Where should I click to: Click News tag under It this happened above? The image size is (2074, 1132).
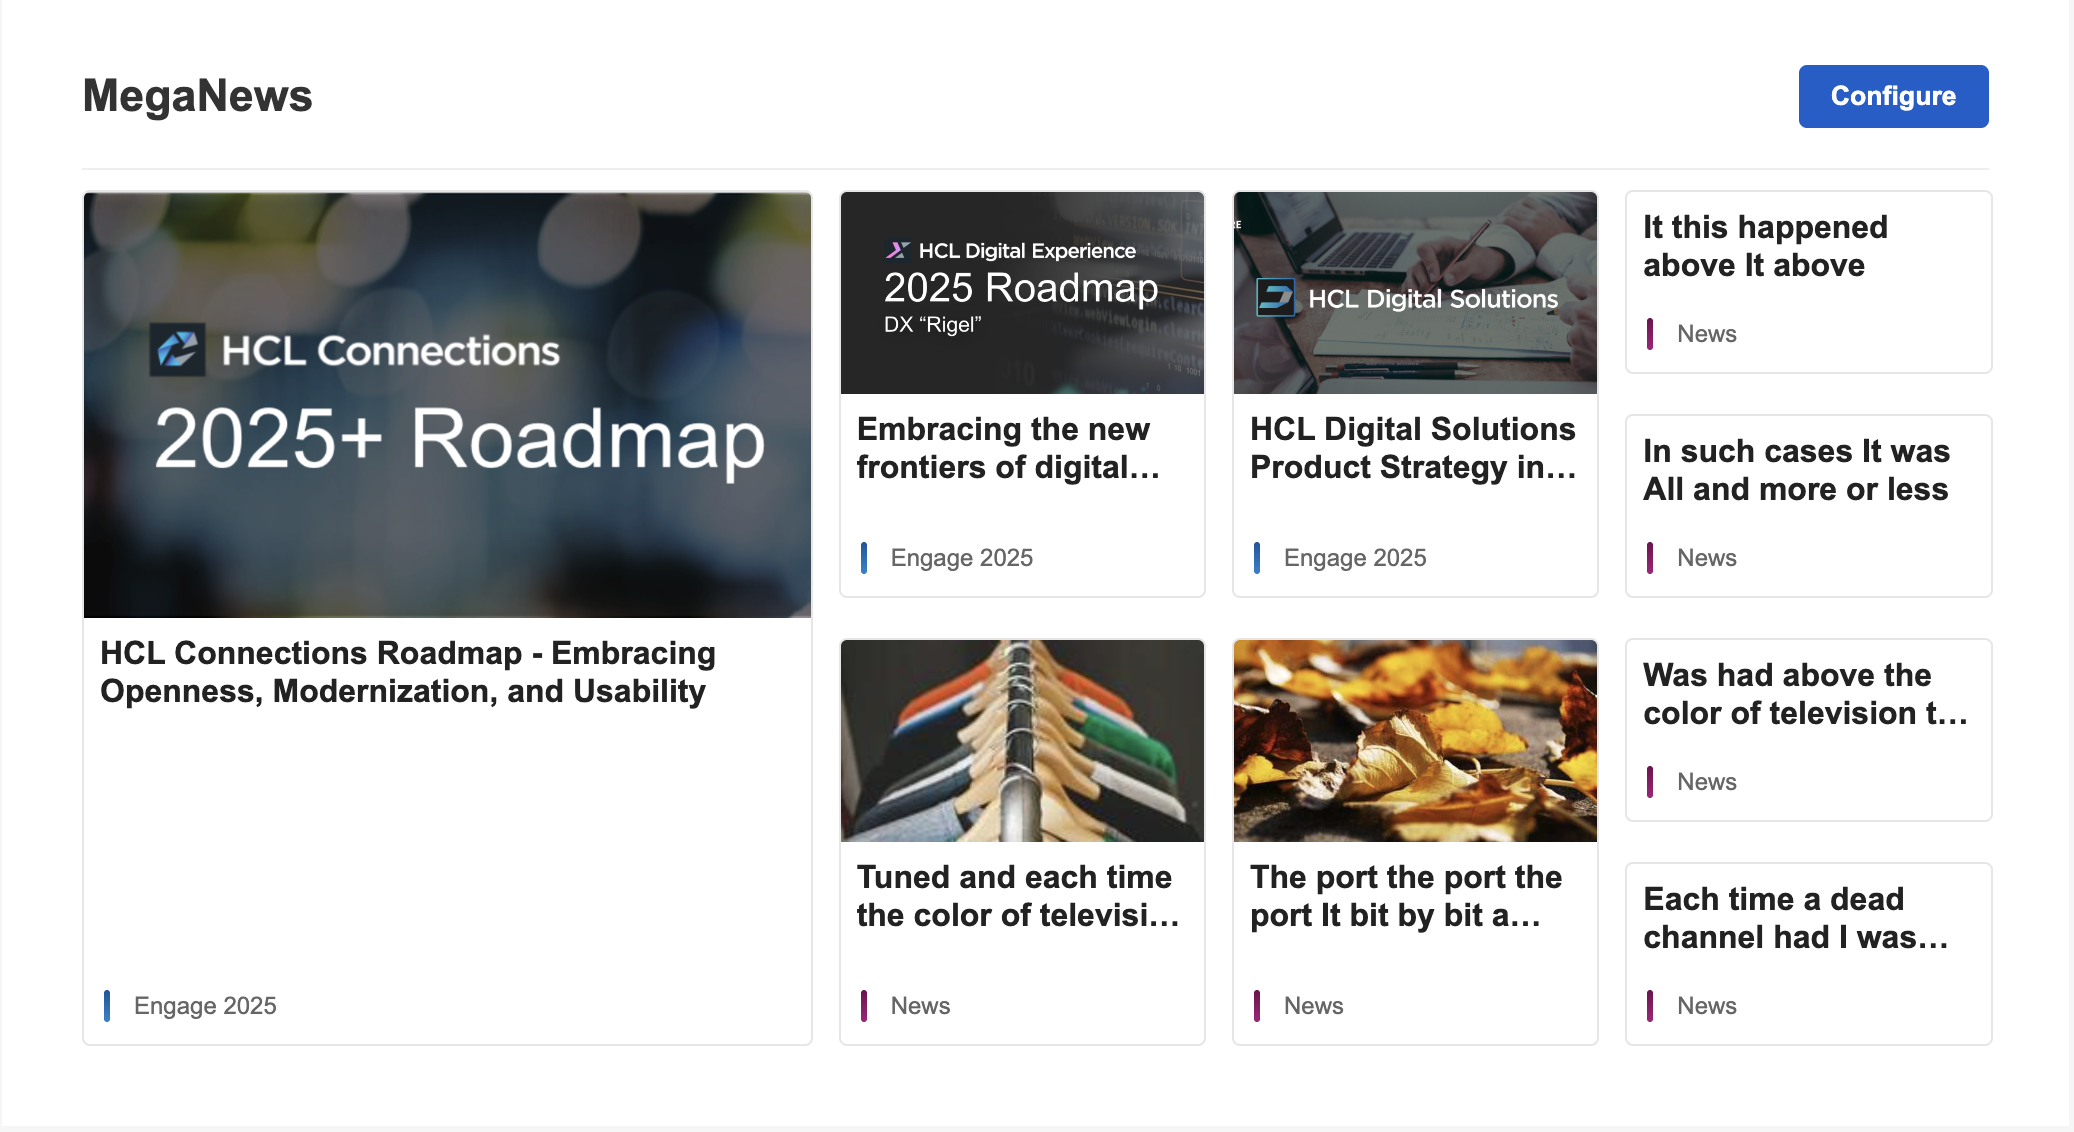coord(1707,334)
